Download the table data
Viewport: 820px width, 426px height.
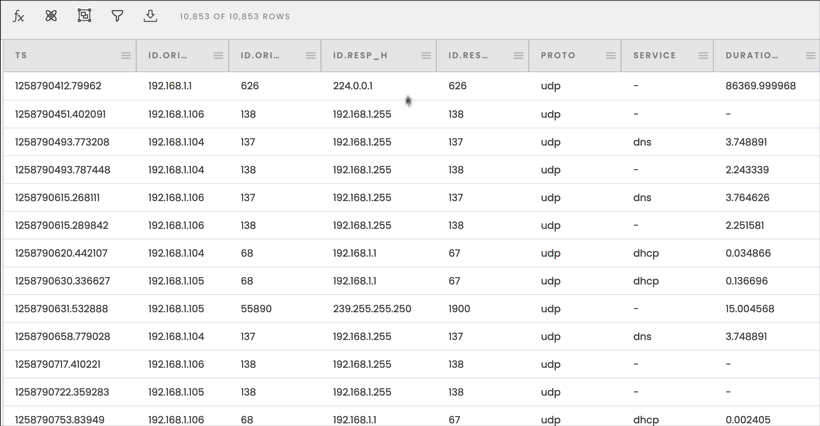pos(150,16)
